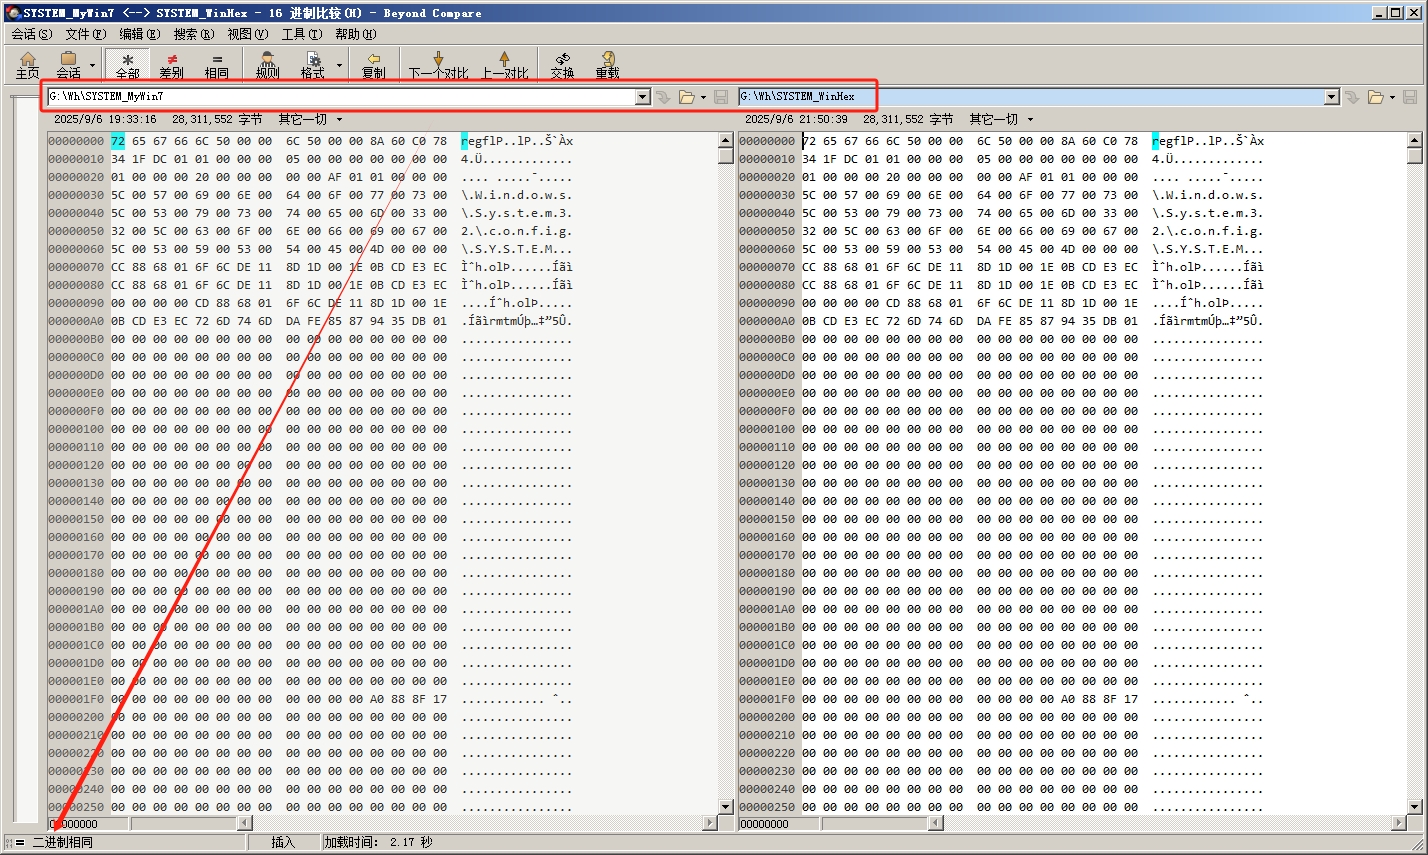Viewport: 1428px width, 855px height.
Task: Click the right pane SYSTEM_WinHex path field
Action: (1030, 97)
